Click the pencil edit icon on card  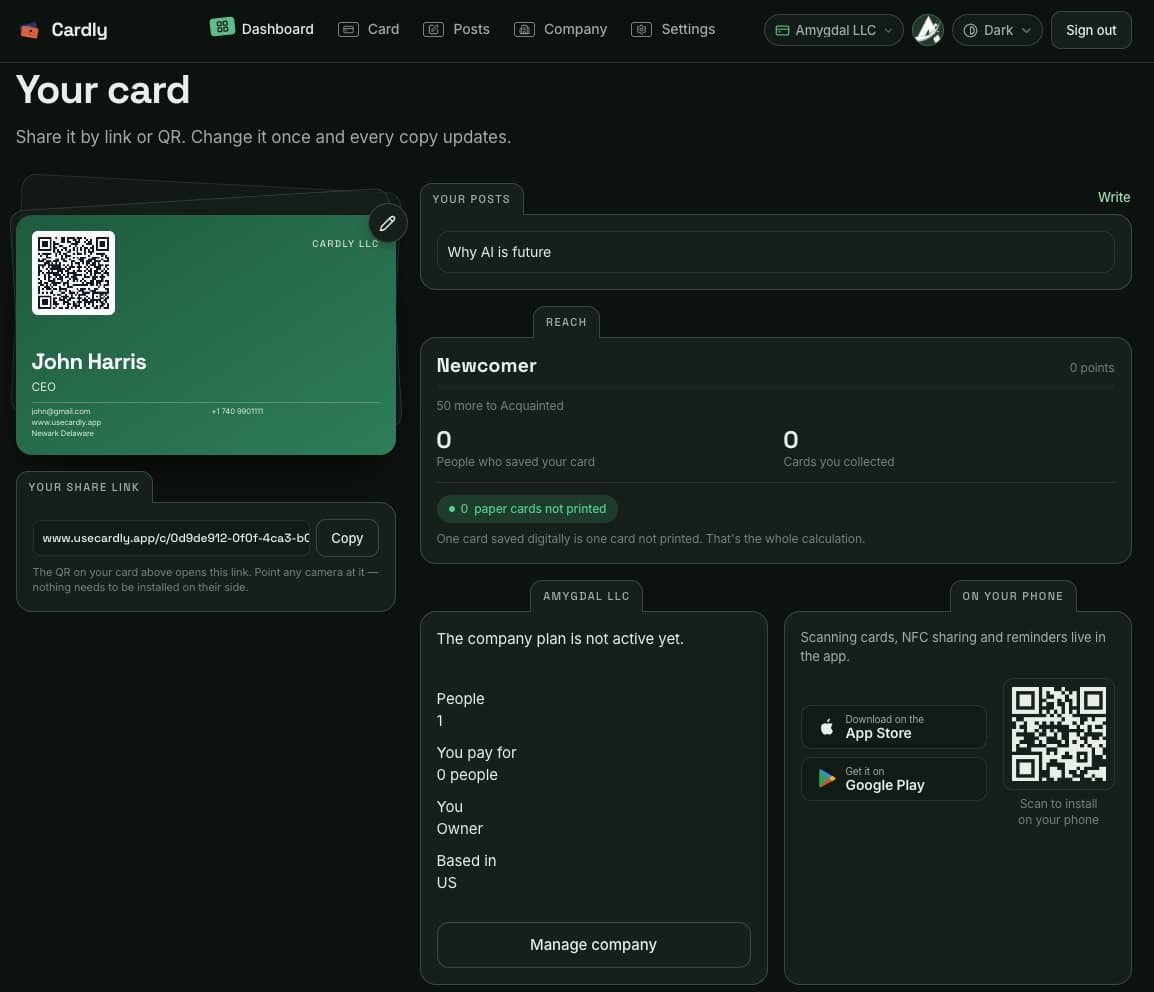click(x=388, y=223)
